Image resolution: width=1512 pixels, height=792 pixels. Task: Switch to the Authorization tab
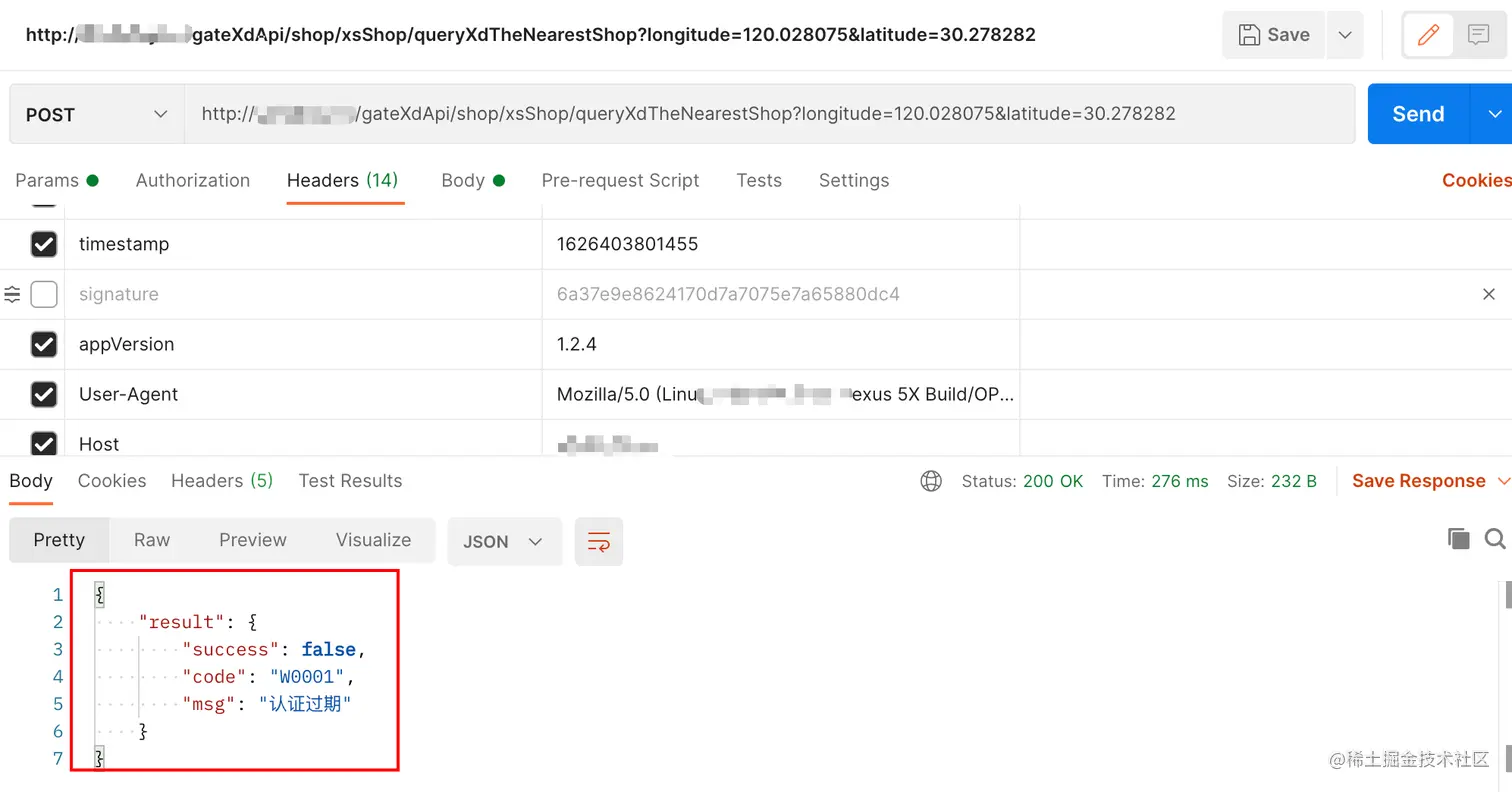coord(193,180)
